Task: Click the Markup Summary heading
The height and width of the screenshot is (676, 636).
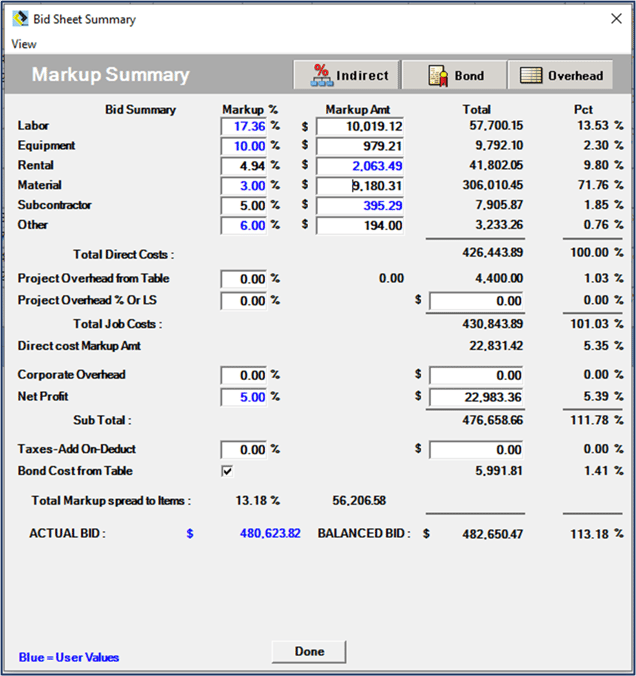Action: [x=110, y=75]
